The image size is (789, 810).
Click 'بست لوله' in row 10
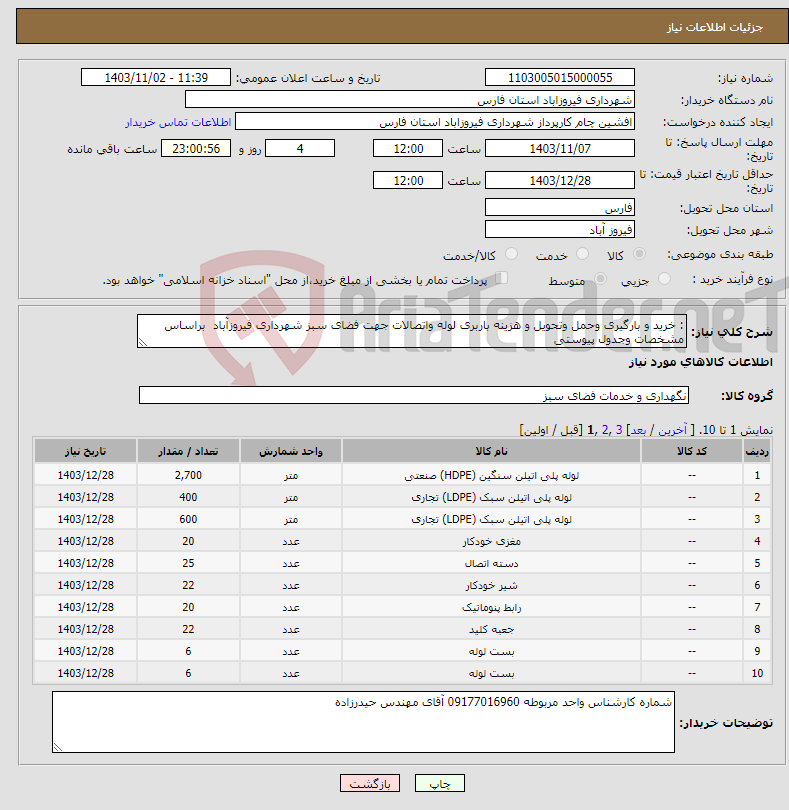point(491,673)
